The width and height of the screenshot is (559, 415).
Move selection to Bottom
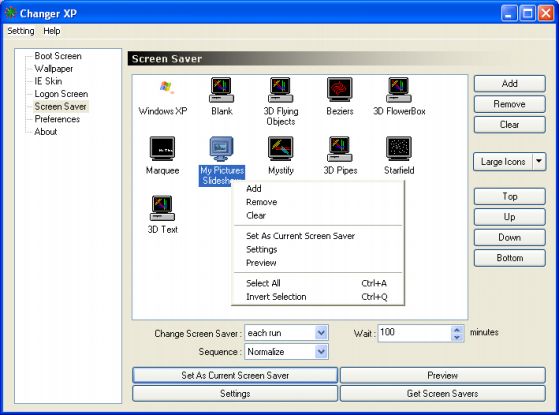(x=509, y=258)
